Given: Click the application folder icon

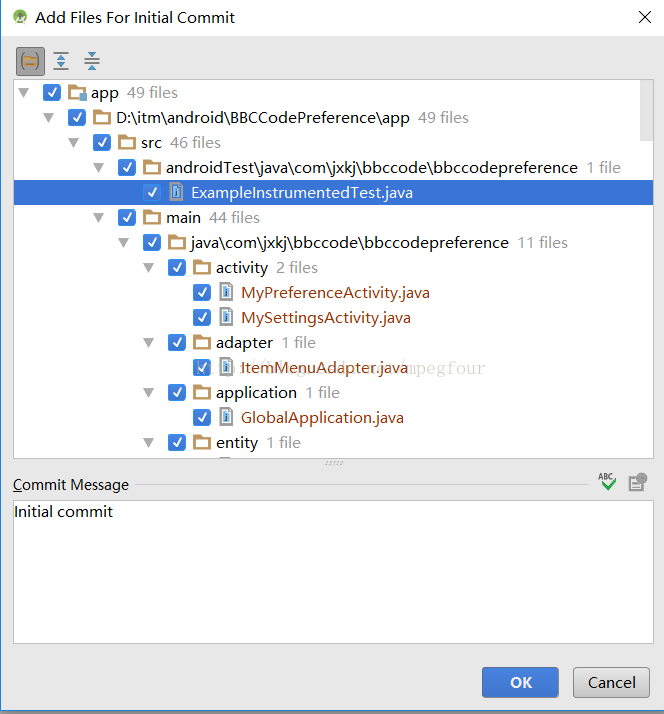Looking at the screenshot, I should click(202, 393).
